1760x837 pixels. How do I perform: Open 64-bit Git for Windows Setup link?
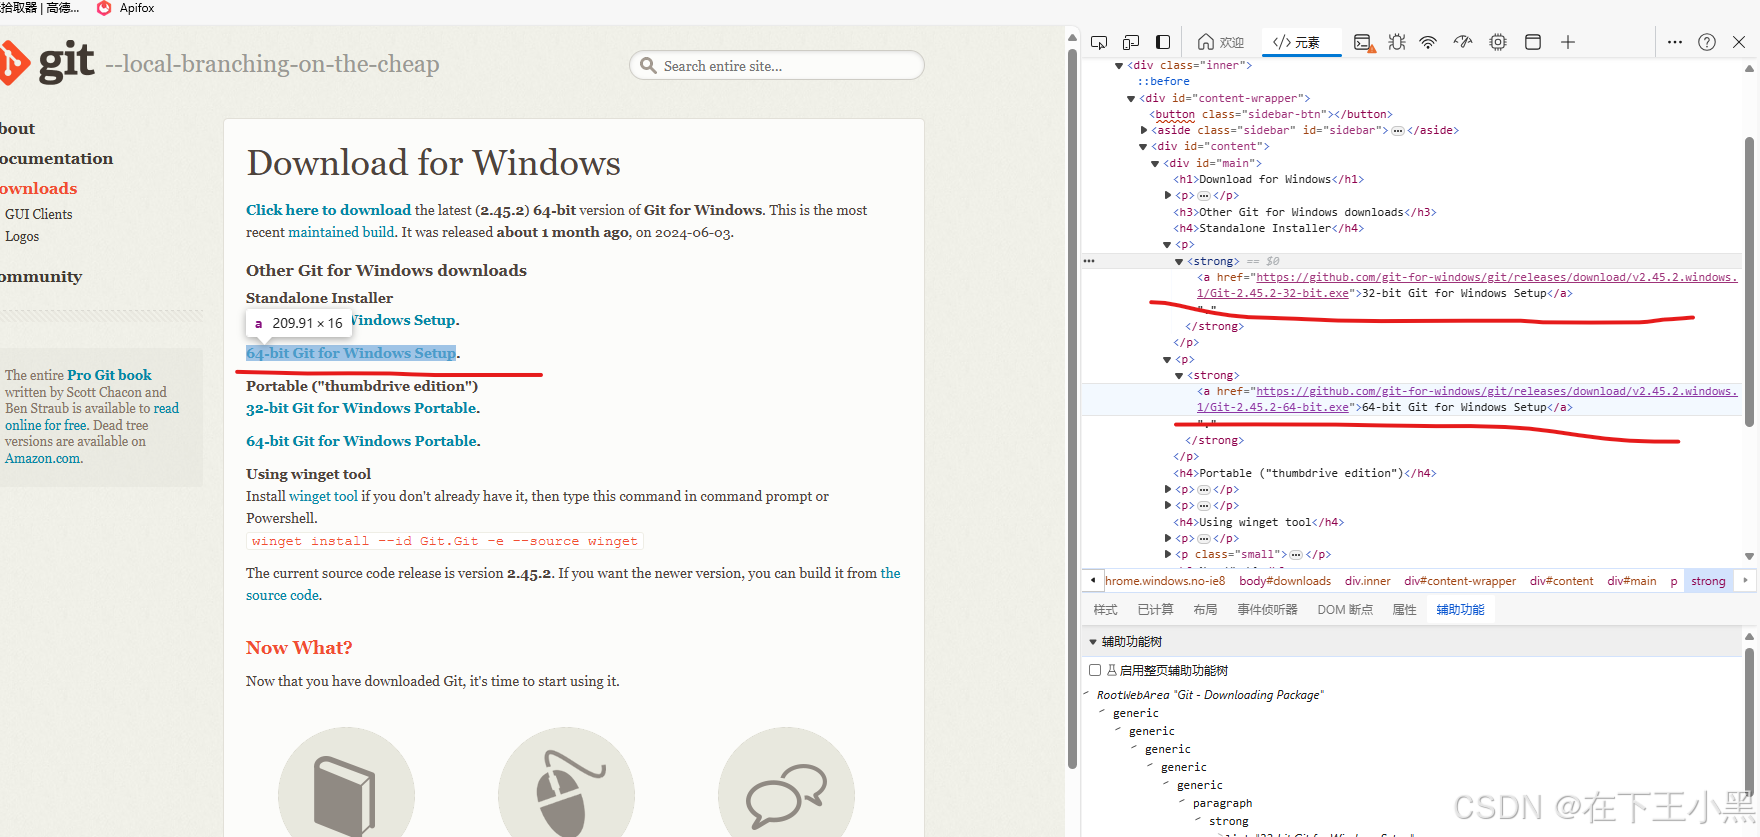pyautogui.click(x=351, y=353)
